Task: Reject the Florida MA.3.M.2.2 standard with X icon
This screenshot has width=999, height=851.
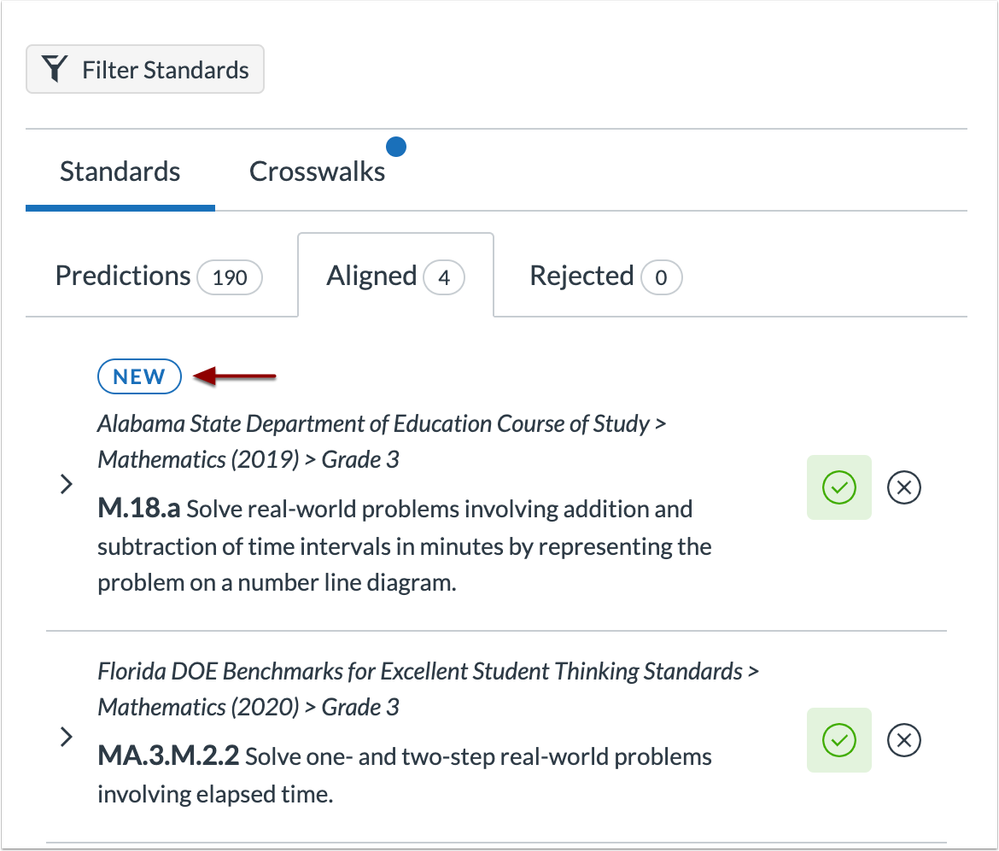Action: pyautogui.click(x=903, y=740)
